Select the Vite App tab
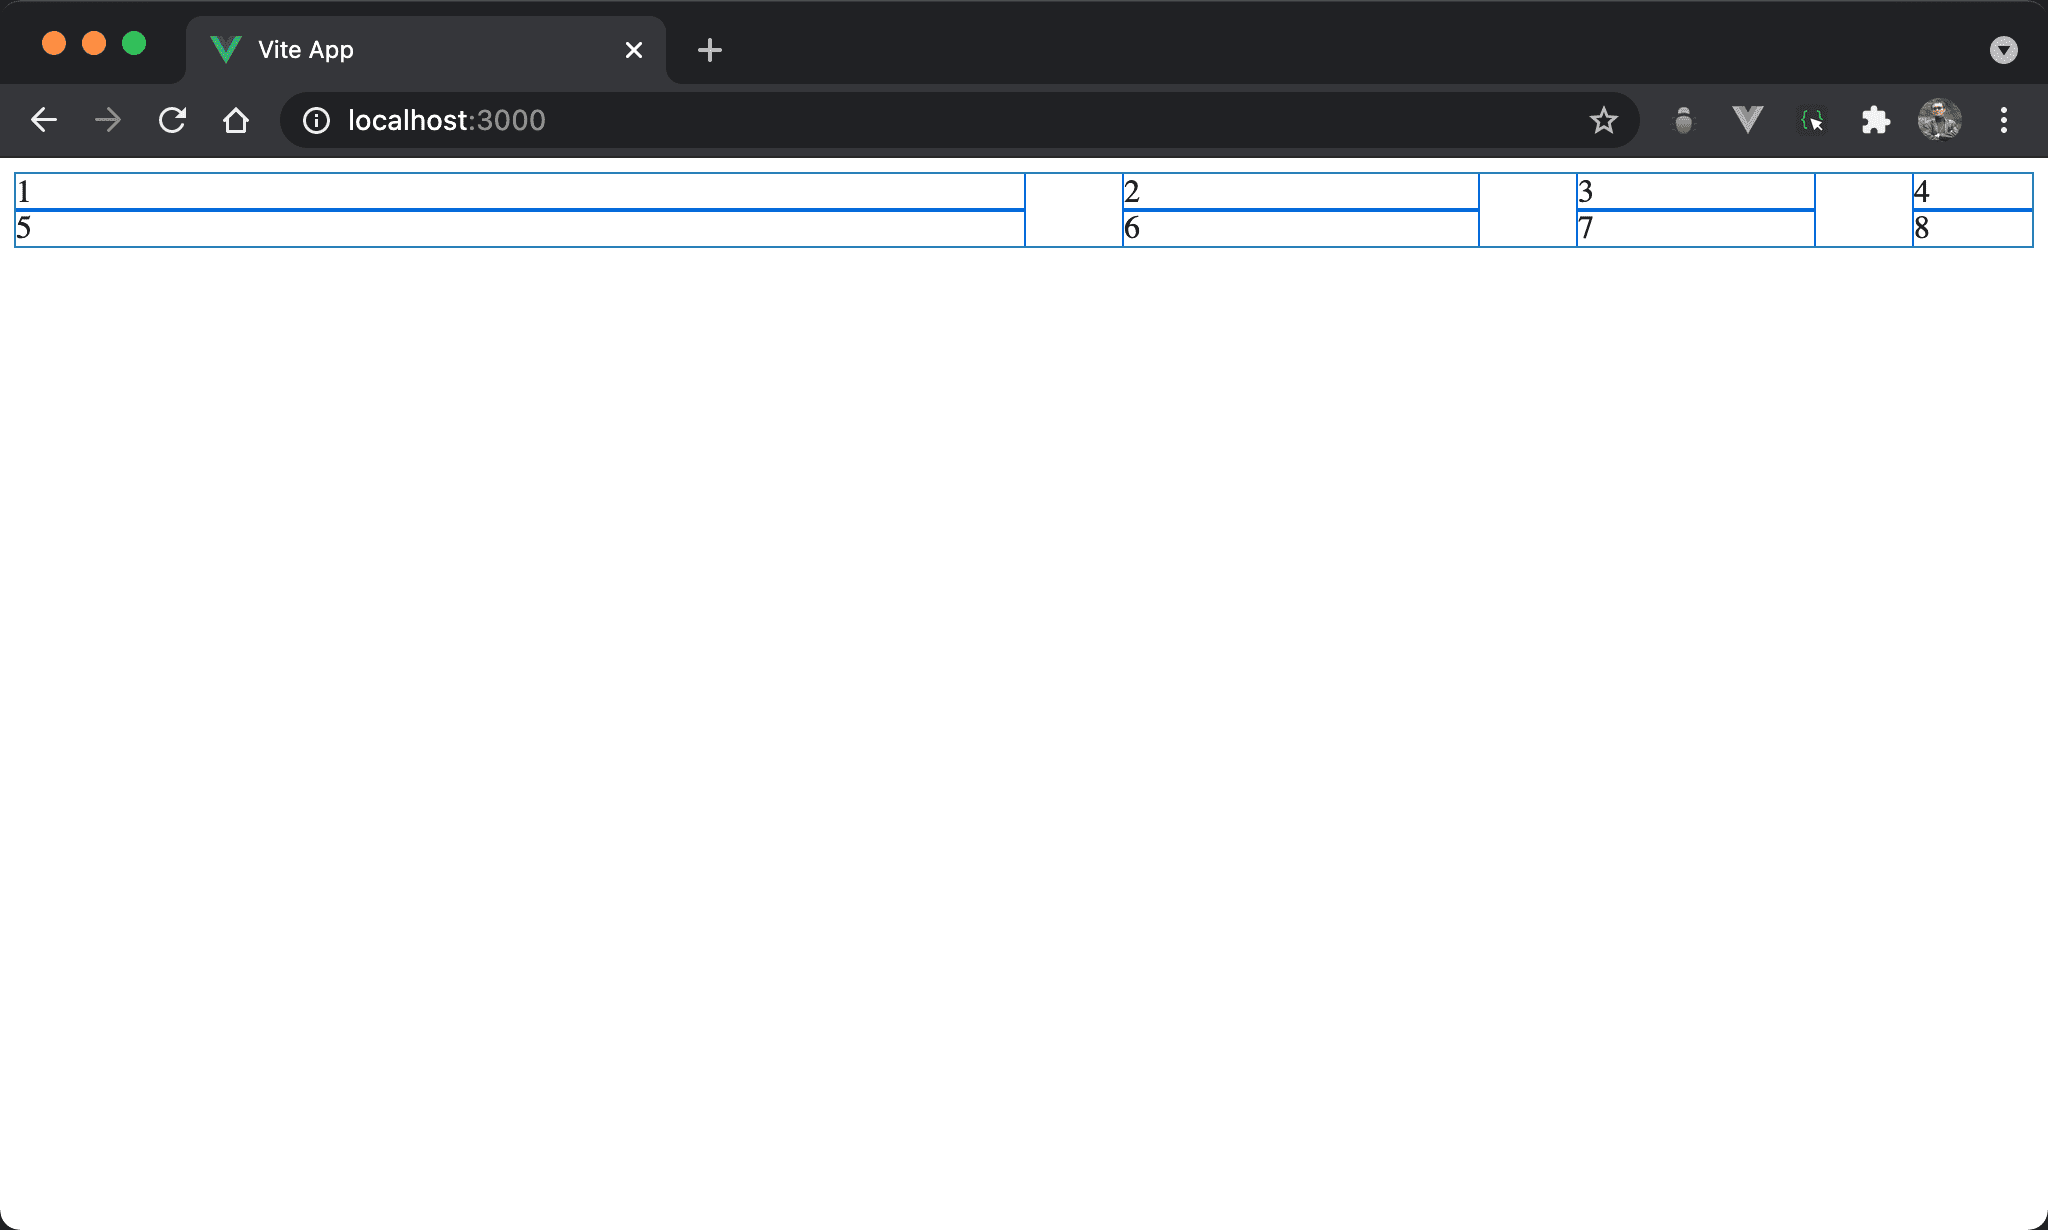Viewport: 2048px width, 1230px height. click(400, 50)
